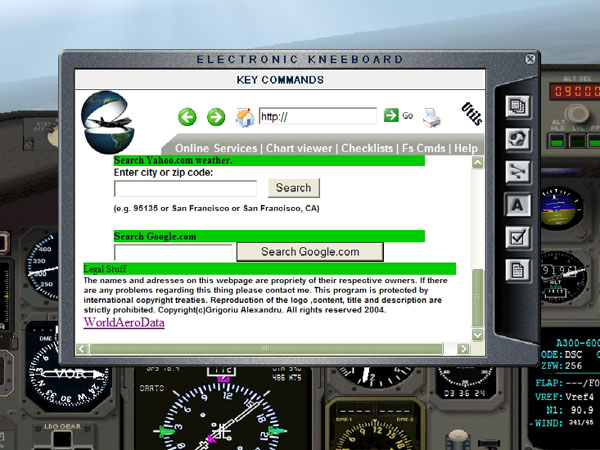This screenshot has width=600, height=450.
Task: Go to the home page icon
Action: tap(244, 117)
